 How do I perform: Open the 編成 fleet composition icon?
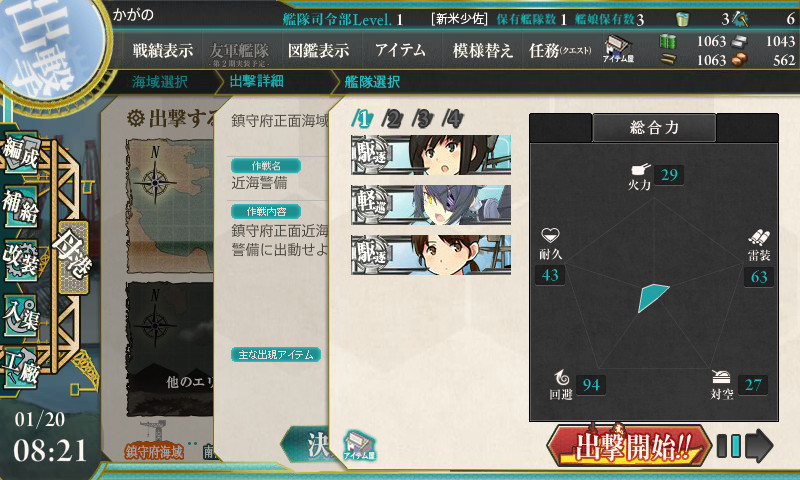[20, 152]
